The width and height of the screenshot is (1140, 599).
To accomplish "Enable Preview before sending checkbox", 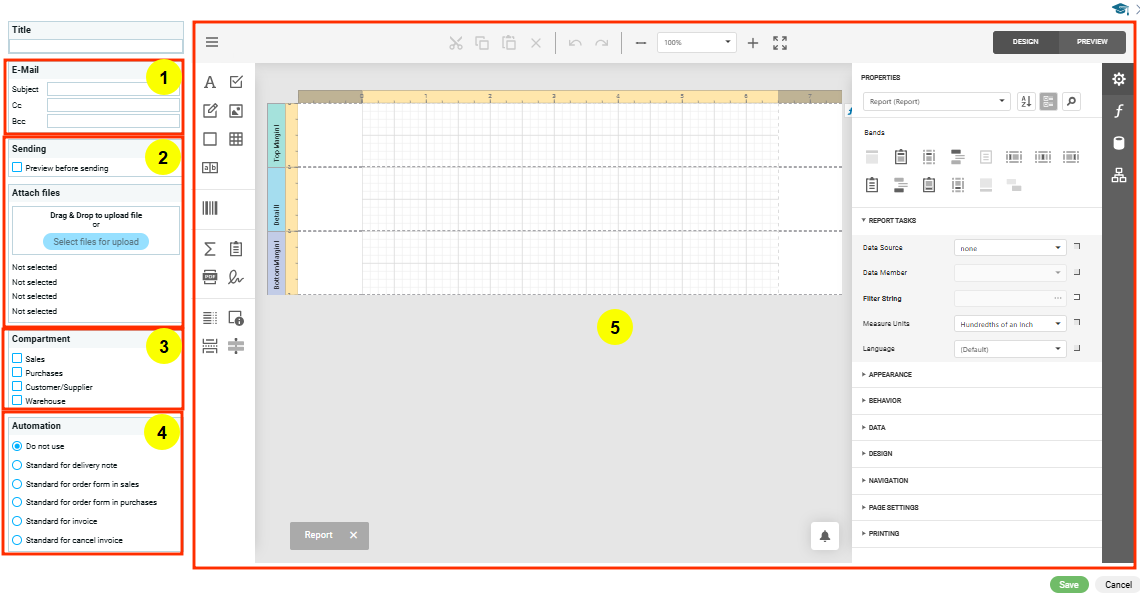I will tap(17, 168).
